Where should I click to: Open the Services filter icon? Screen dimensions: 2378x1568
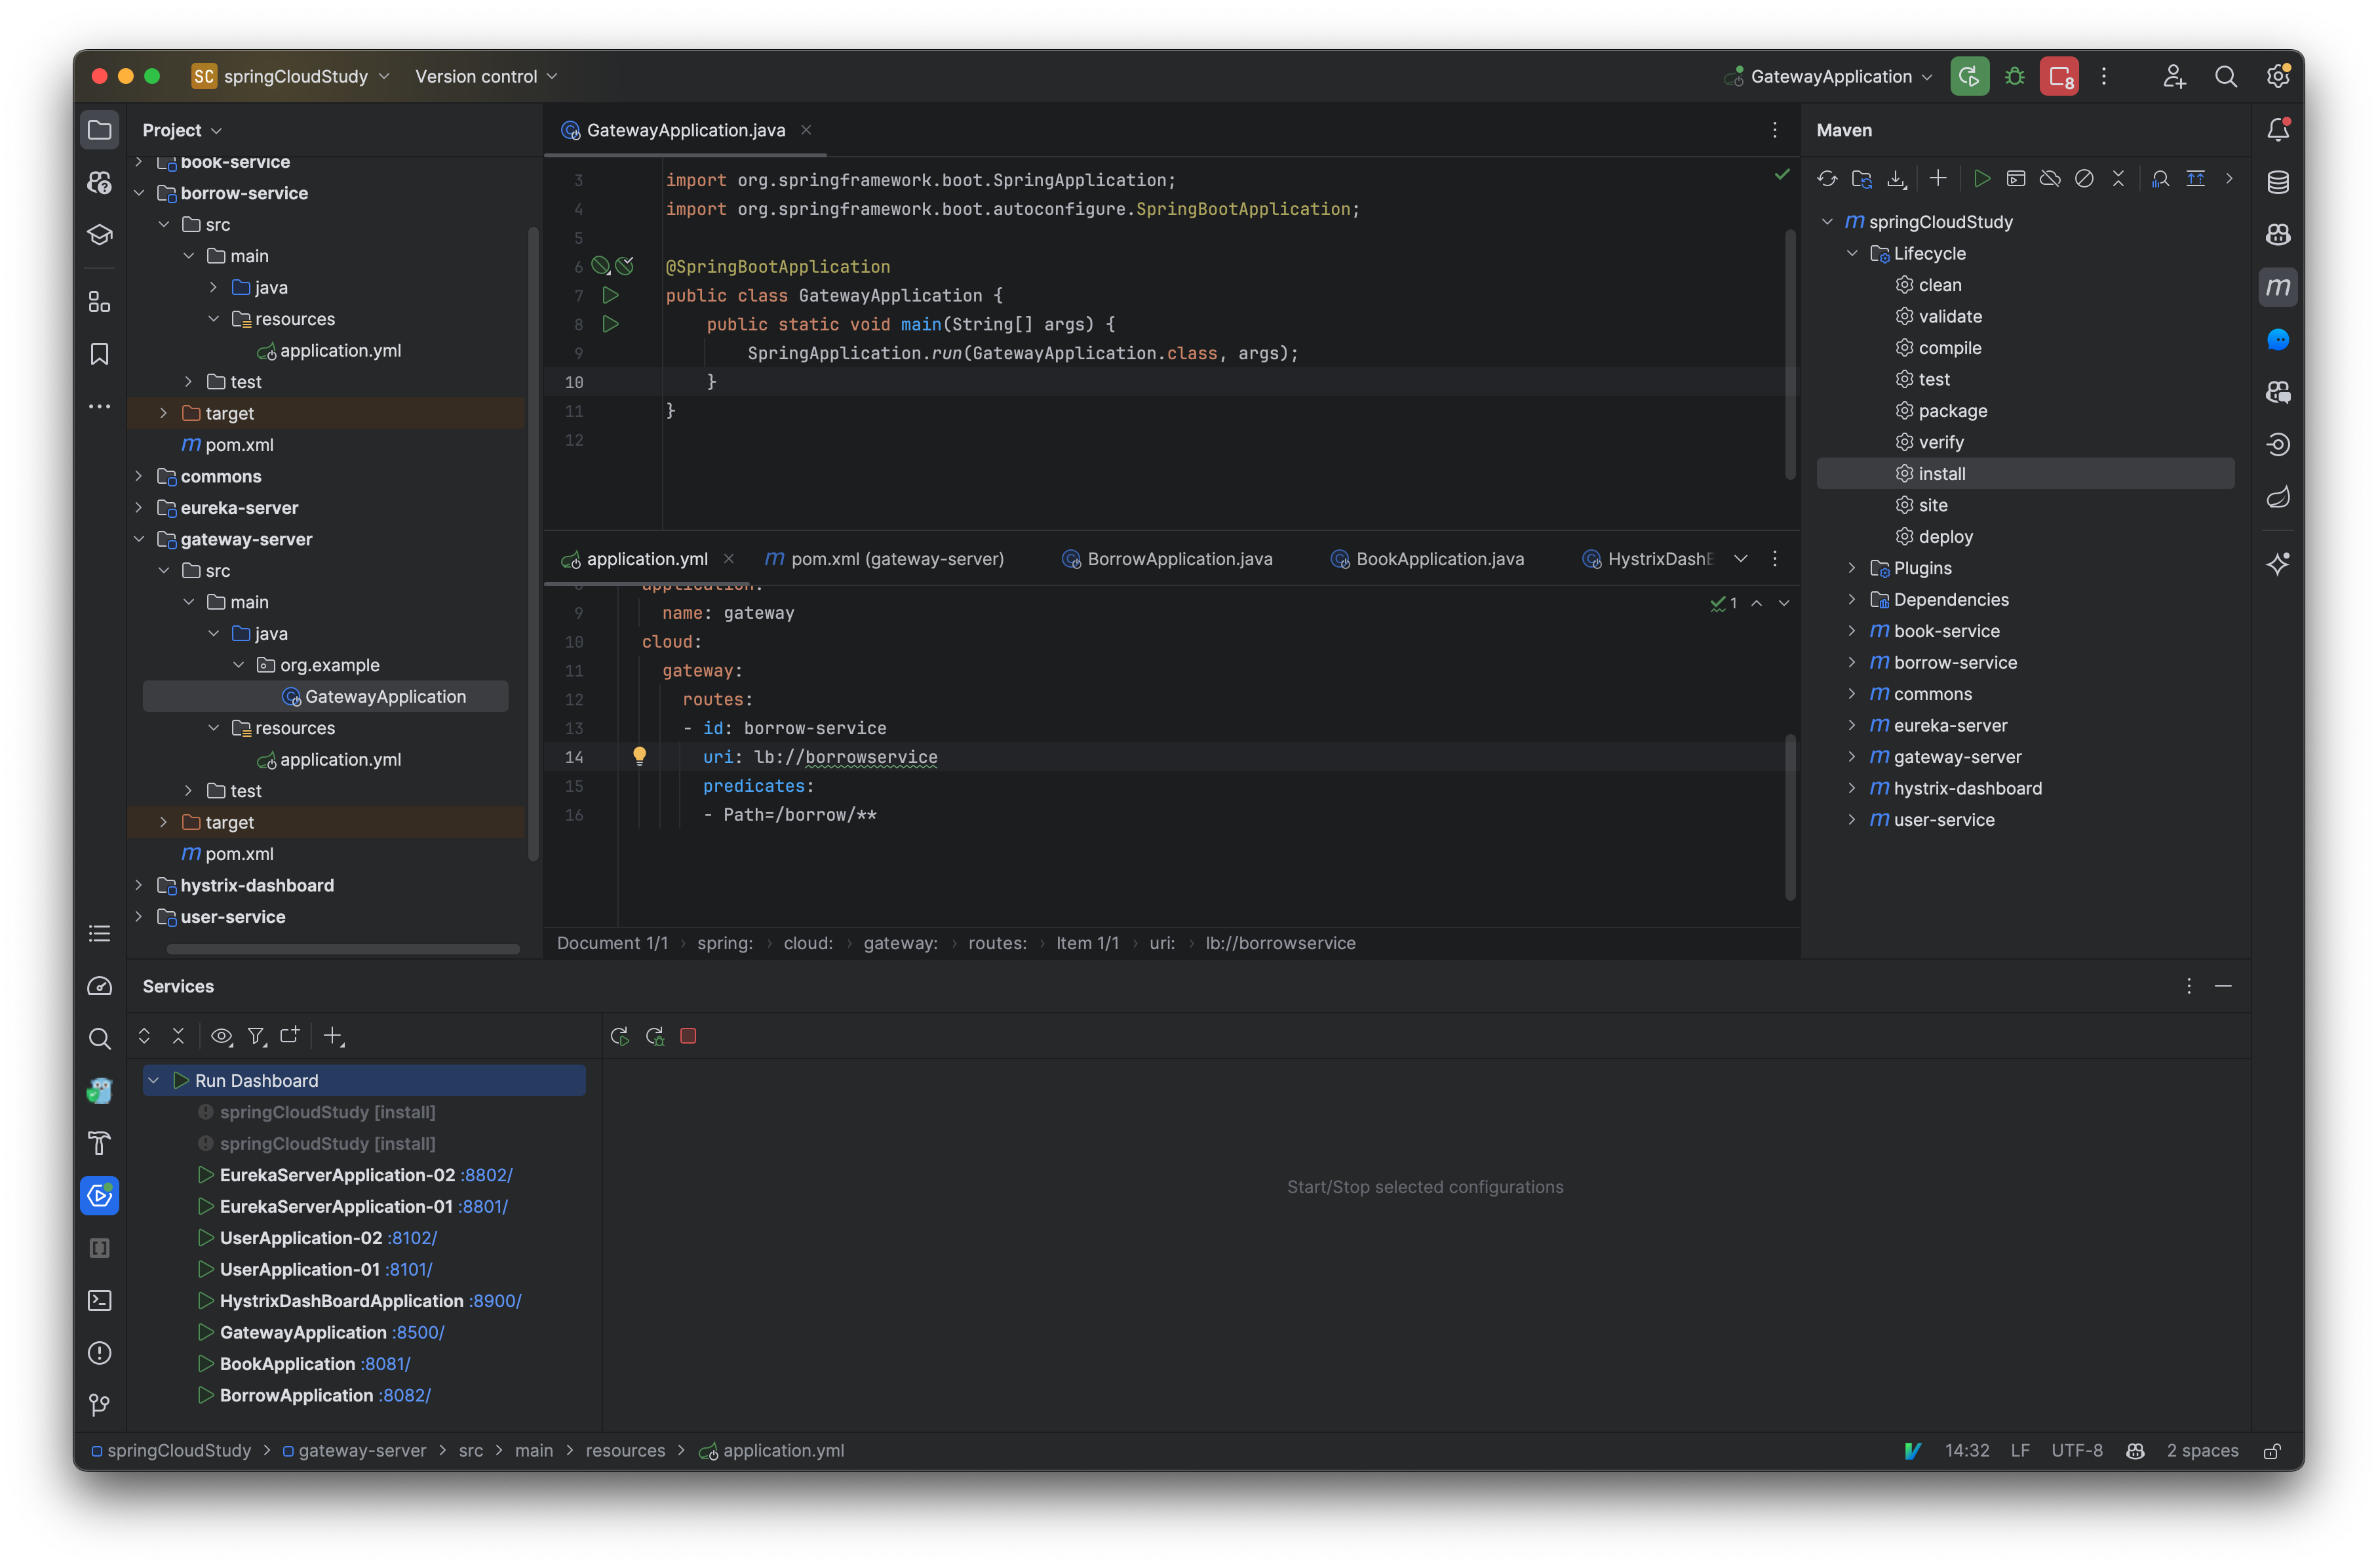(x=256, y=1036)
